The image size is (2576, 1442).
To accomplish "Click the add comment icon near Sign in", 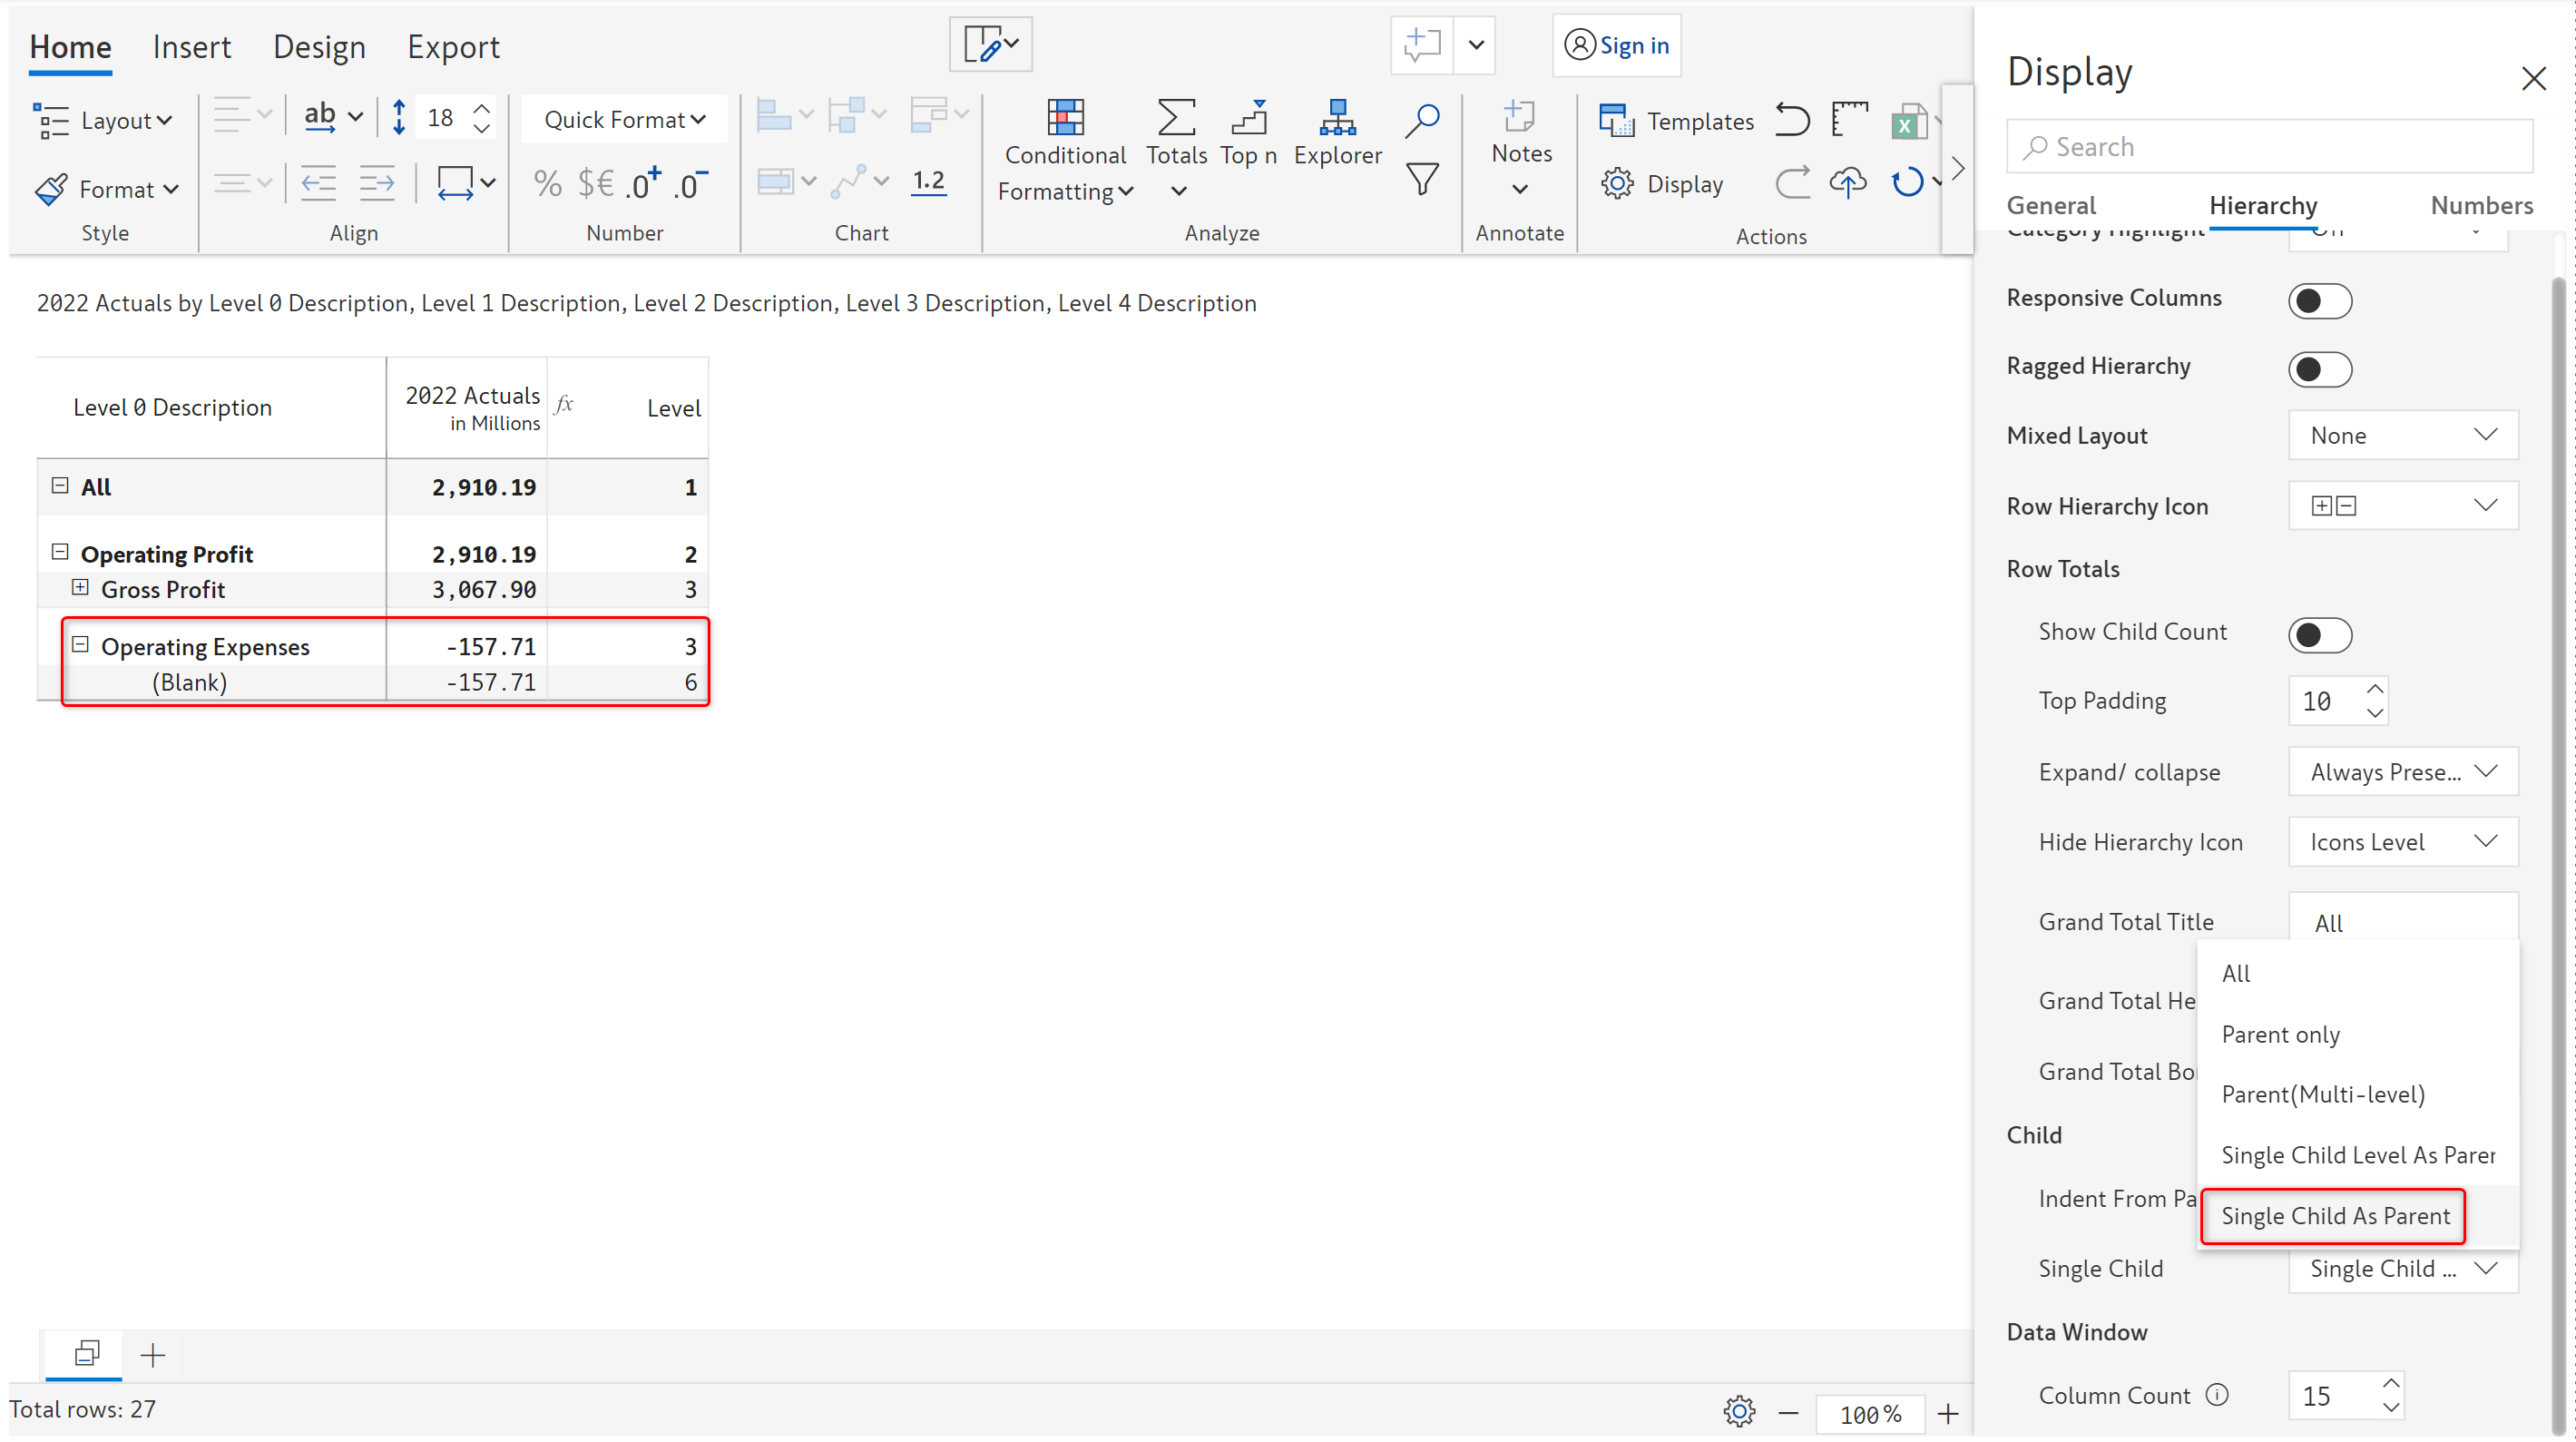I will click(x=1421, y=45).
